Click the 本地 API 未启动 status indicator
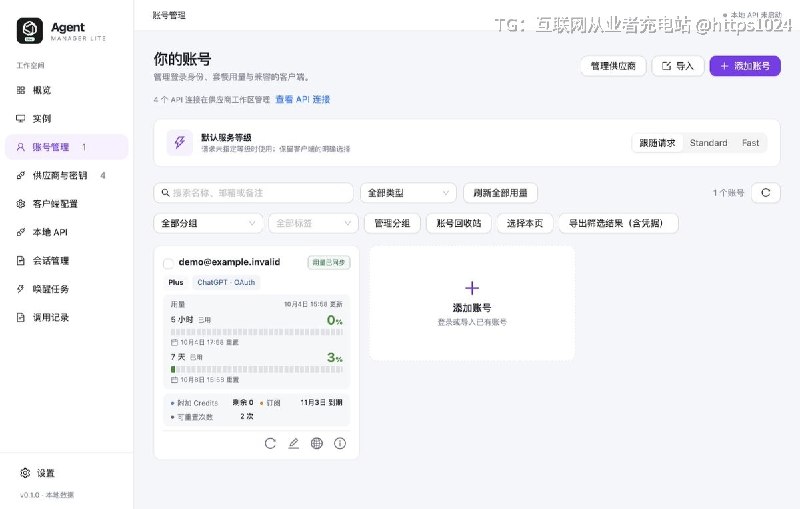The height and width of the screenshot is (509, 800). point(752,15)
